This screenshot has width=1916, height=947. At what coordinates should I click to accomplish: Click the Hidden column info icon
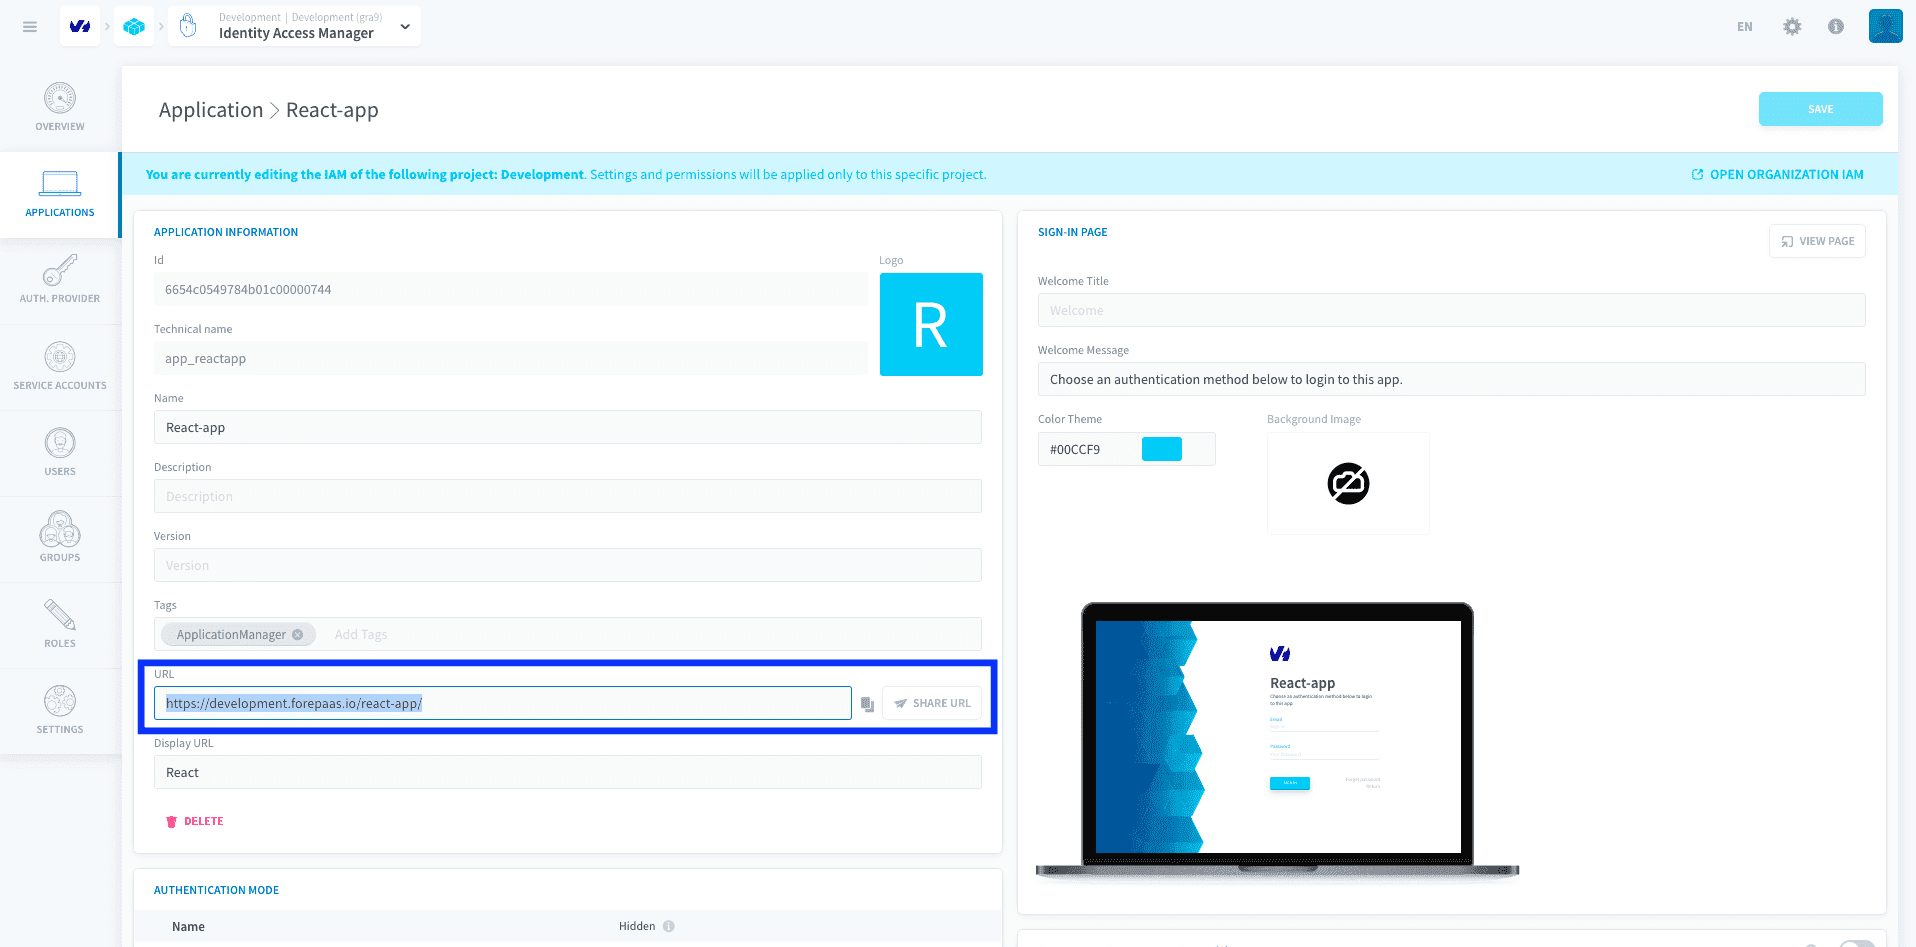pyautogui.click(x=669, y=926)
